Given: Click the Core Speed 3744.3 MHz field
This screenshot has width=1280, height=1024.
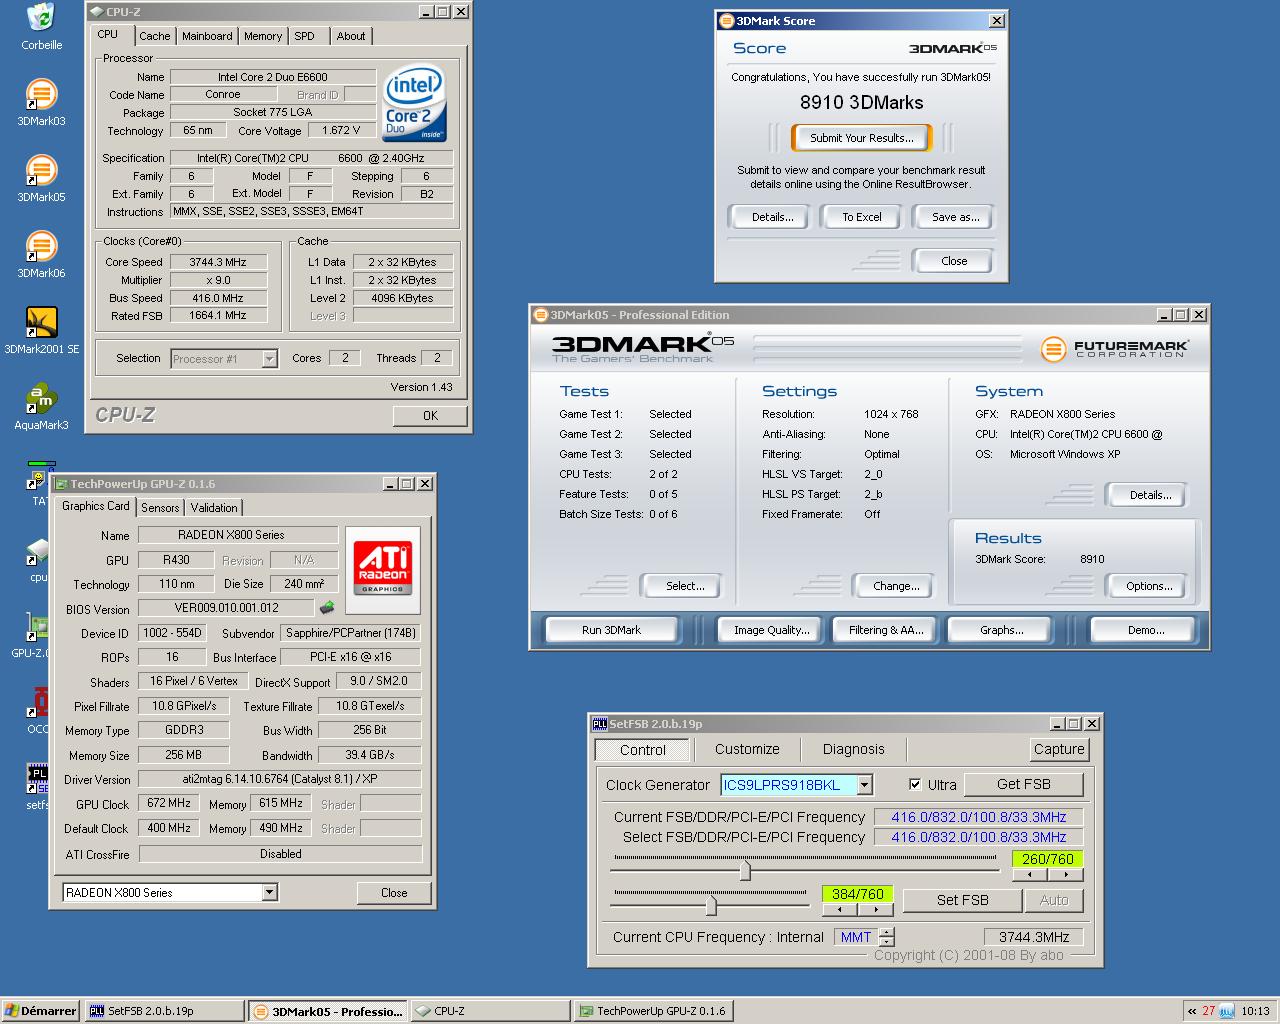Looking at the screenshot, I should pyautogui.click(x=218, y=262).
